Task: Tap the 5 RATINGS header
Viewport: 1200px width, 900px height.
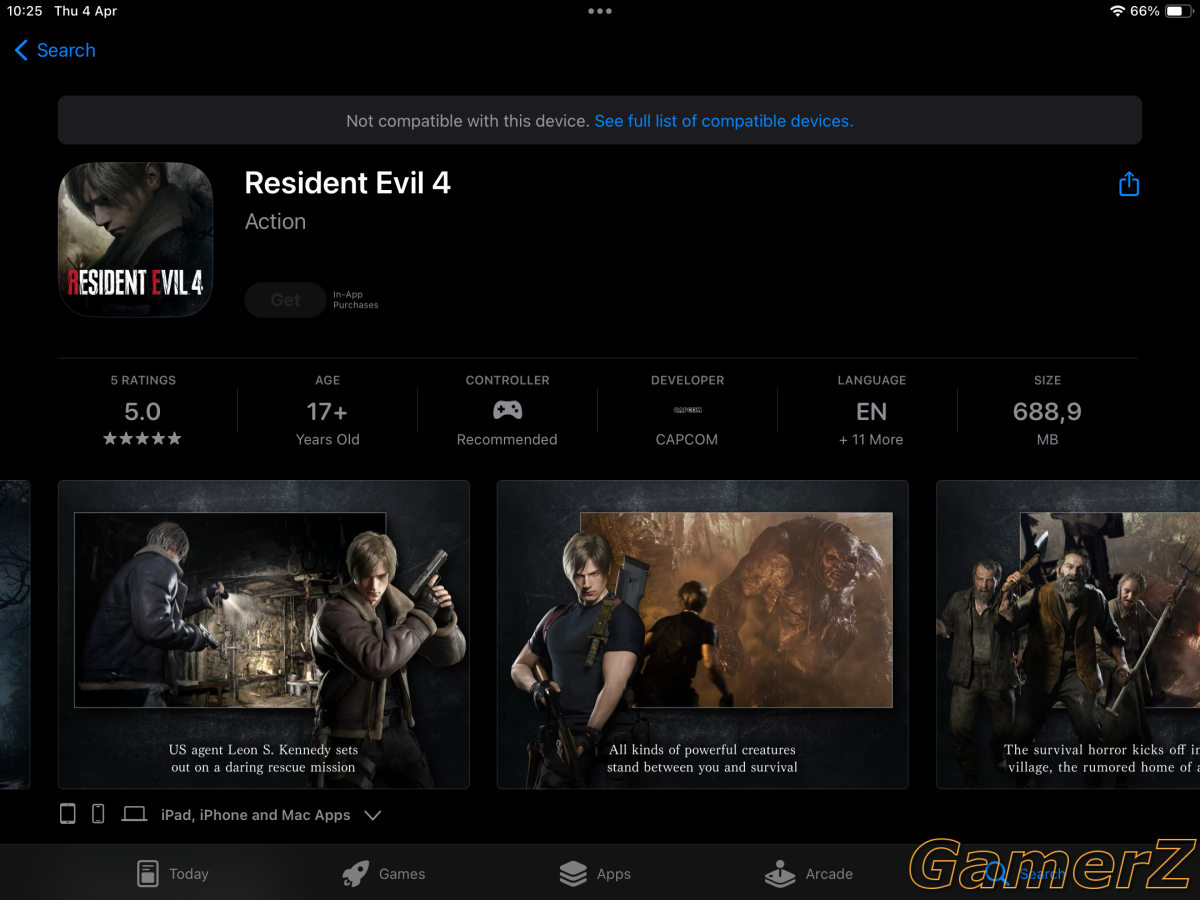Action: tap(143, 380)
